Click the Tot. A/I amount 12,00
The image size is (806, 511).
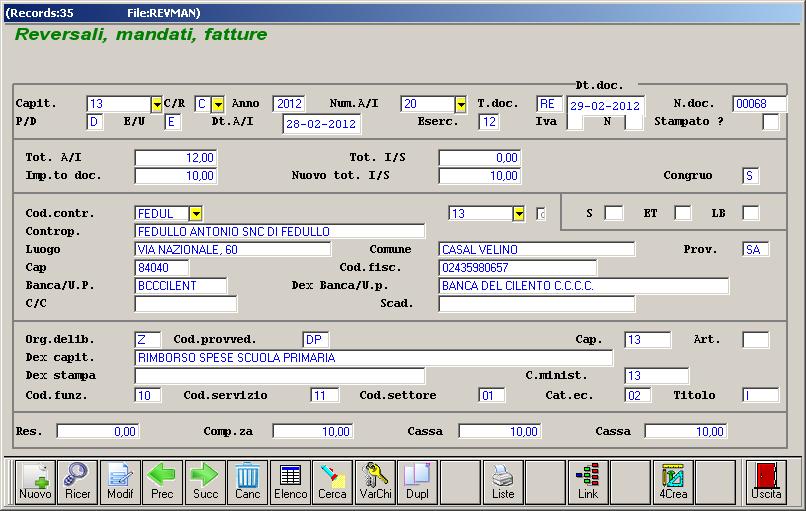[176, 158]
